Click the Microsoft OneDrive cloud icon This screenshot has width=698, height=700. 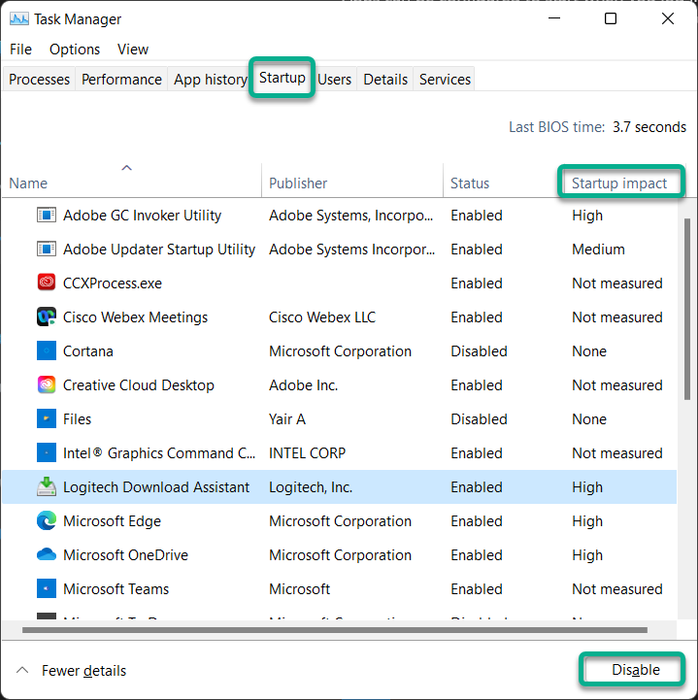pos(46,554)
